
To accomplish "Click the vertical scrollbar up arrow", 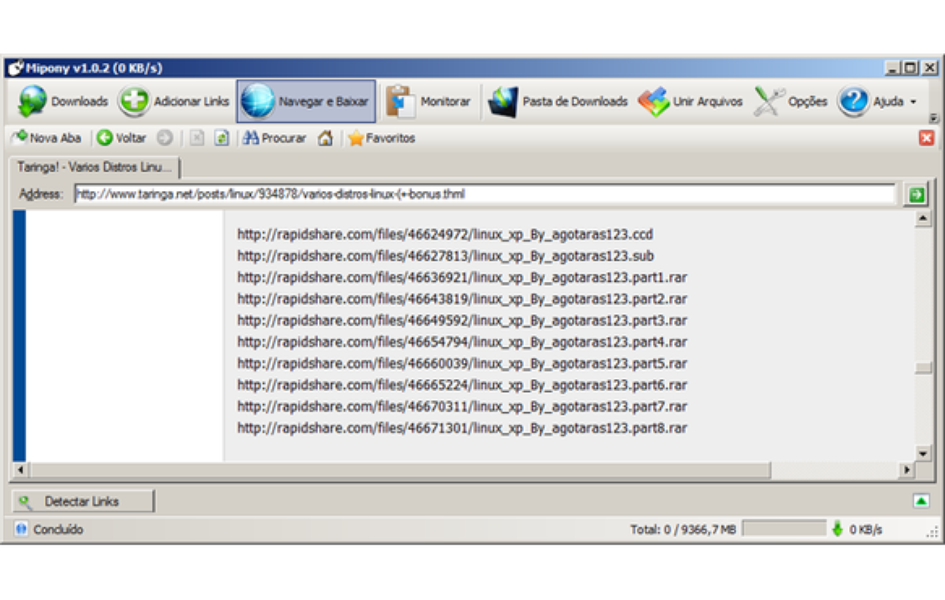I will pyautogui.click(x=923, y=218).
